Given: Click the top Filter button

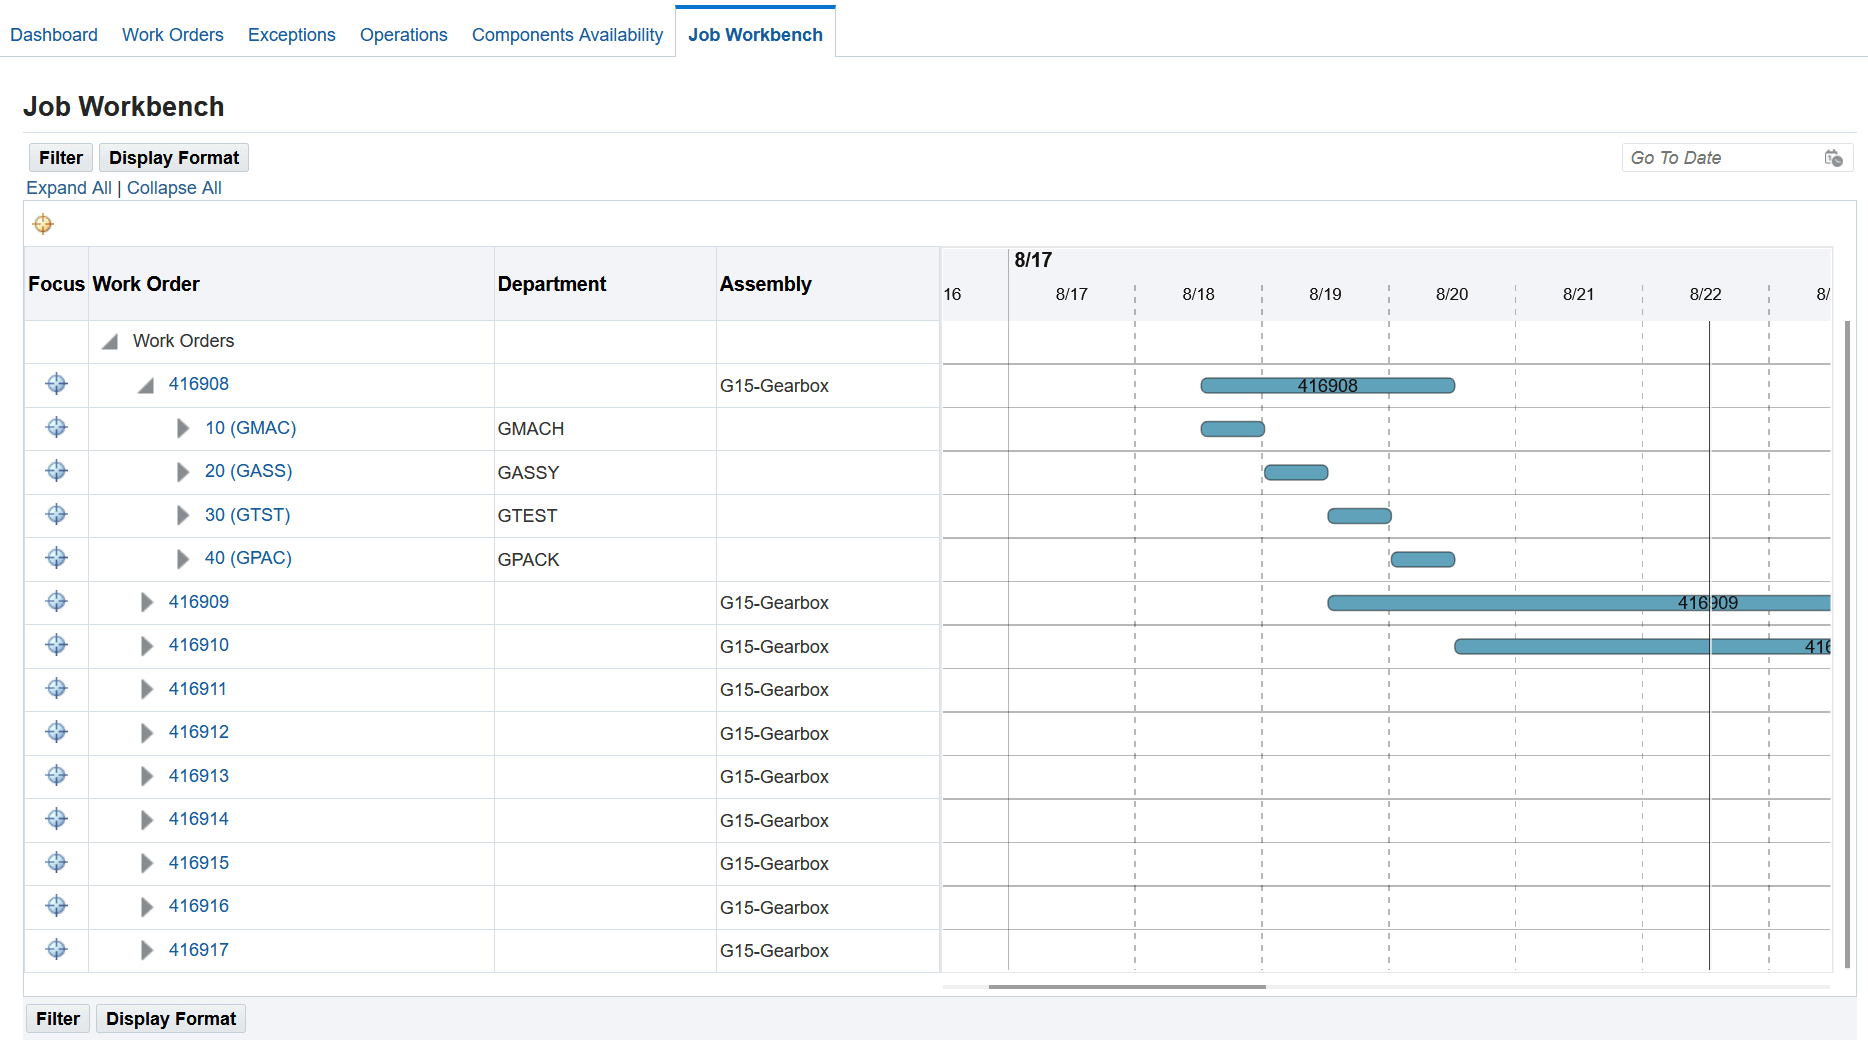Looking at the screenshot, I should tap(61, 158).
